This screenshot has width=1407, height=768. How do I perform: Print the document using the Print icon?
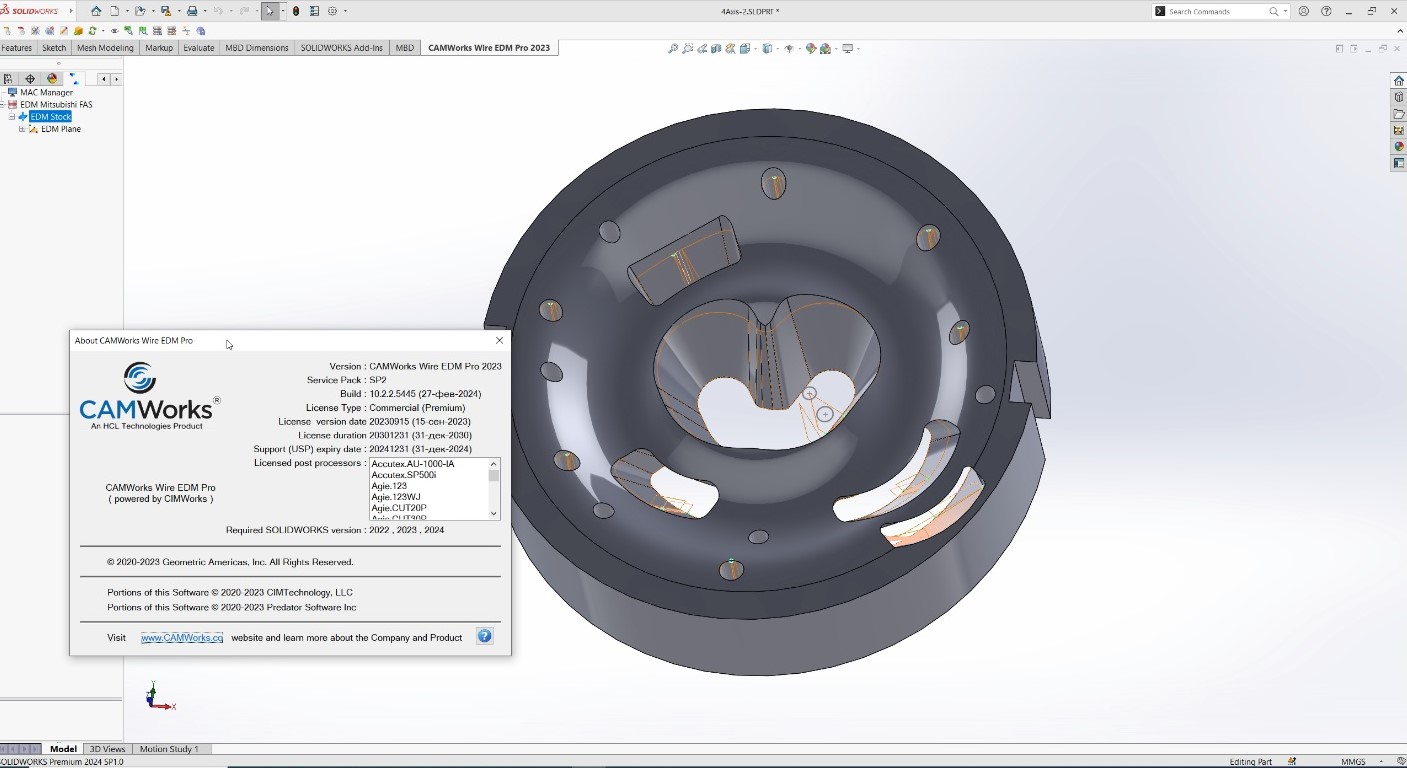click(192, 11)
